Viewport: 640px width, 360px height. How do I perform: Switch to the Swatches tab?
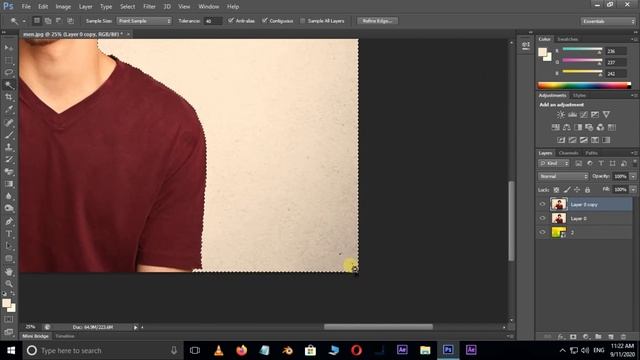coord(567,39)
